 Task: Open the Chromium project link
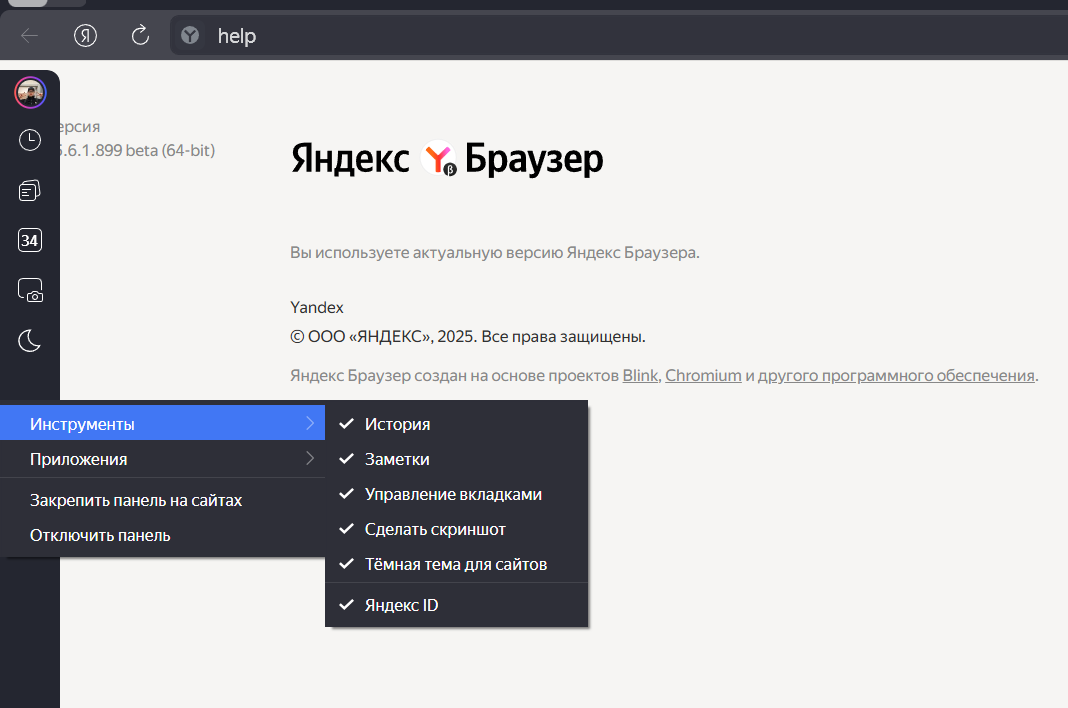tap(703, 375)
